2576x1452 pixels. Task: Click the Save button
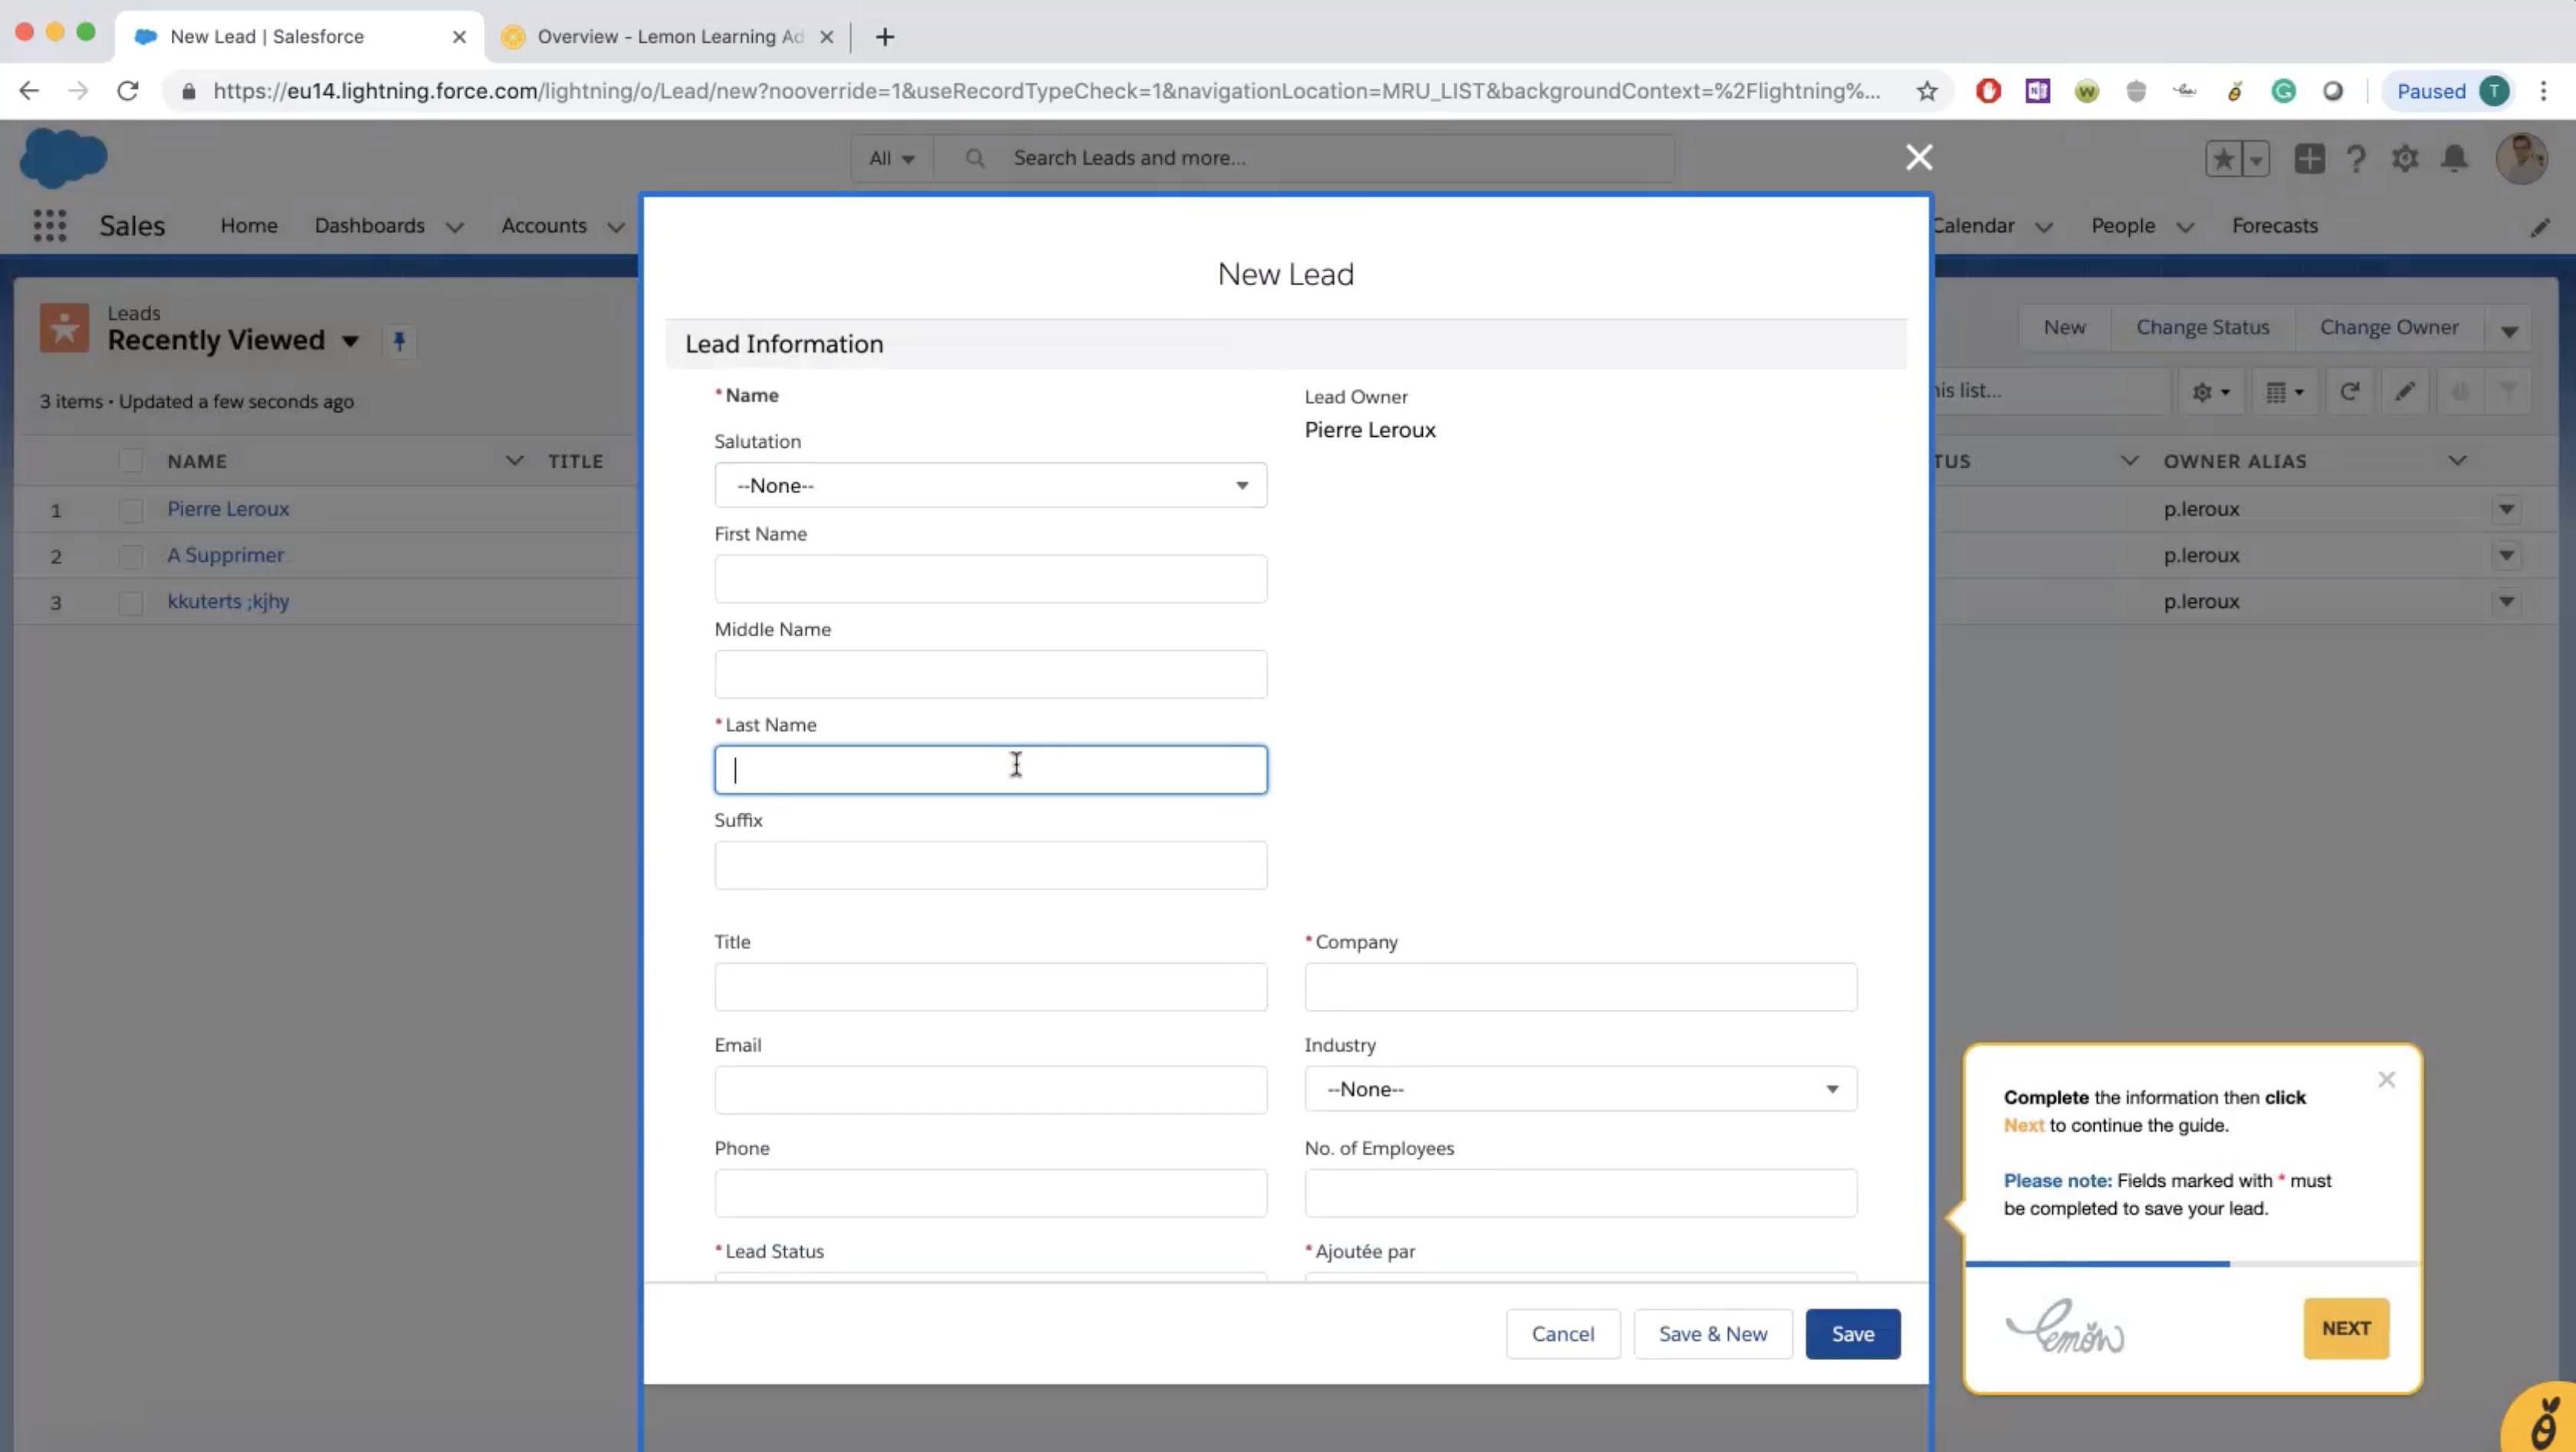tap(1851, 1333)
